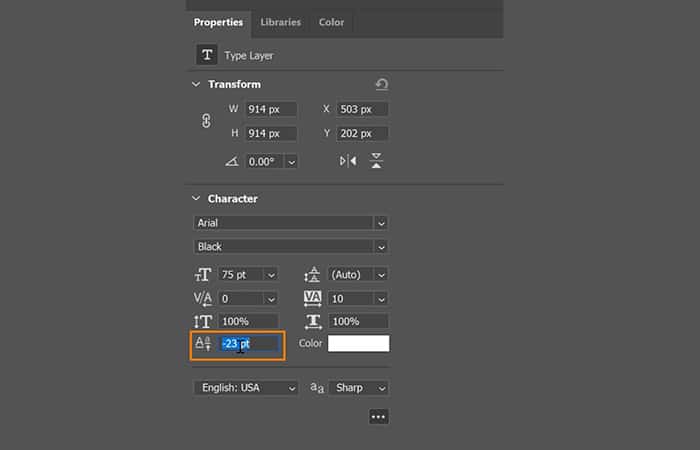Open the white text Color swatch
Viewport: 700px width, 450px height.
[x=359, y=344]
